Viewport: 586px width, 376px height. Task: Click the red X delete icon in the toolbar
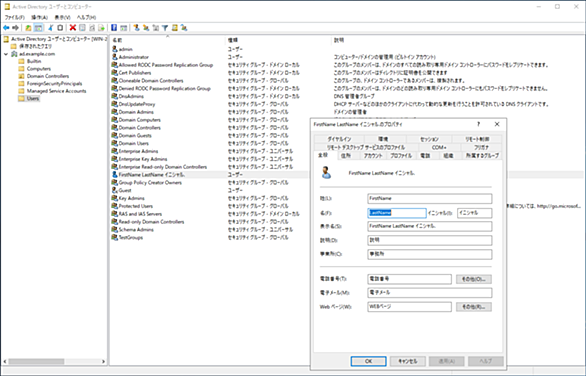pyautogui.click(x=73, y=28)
